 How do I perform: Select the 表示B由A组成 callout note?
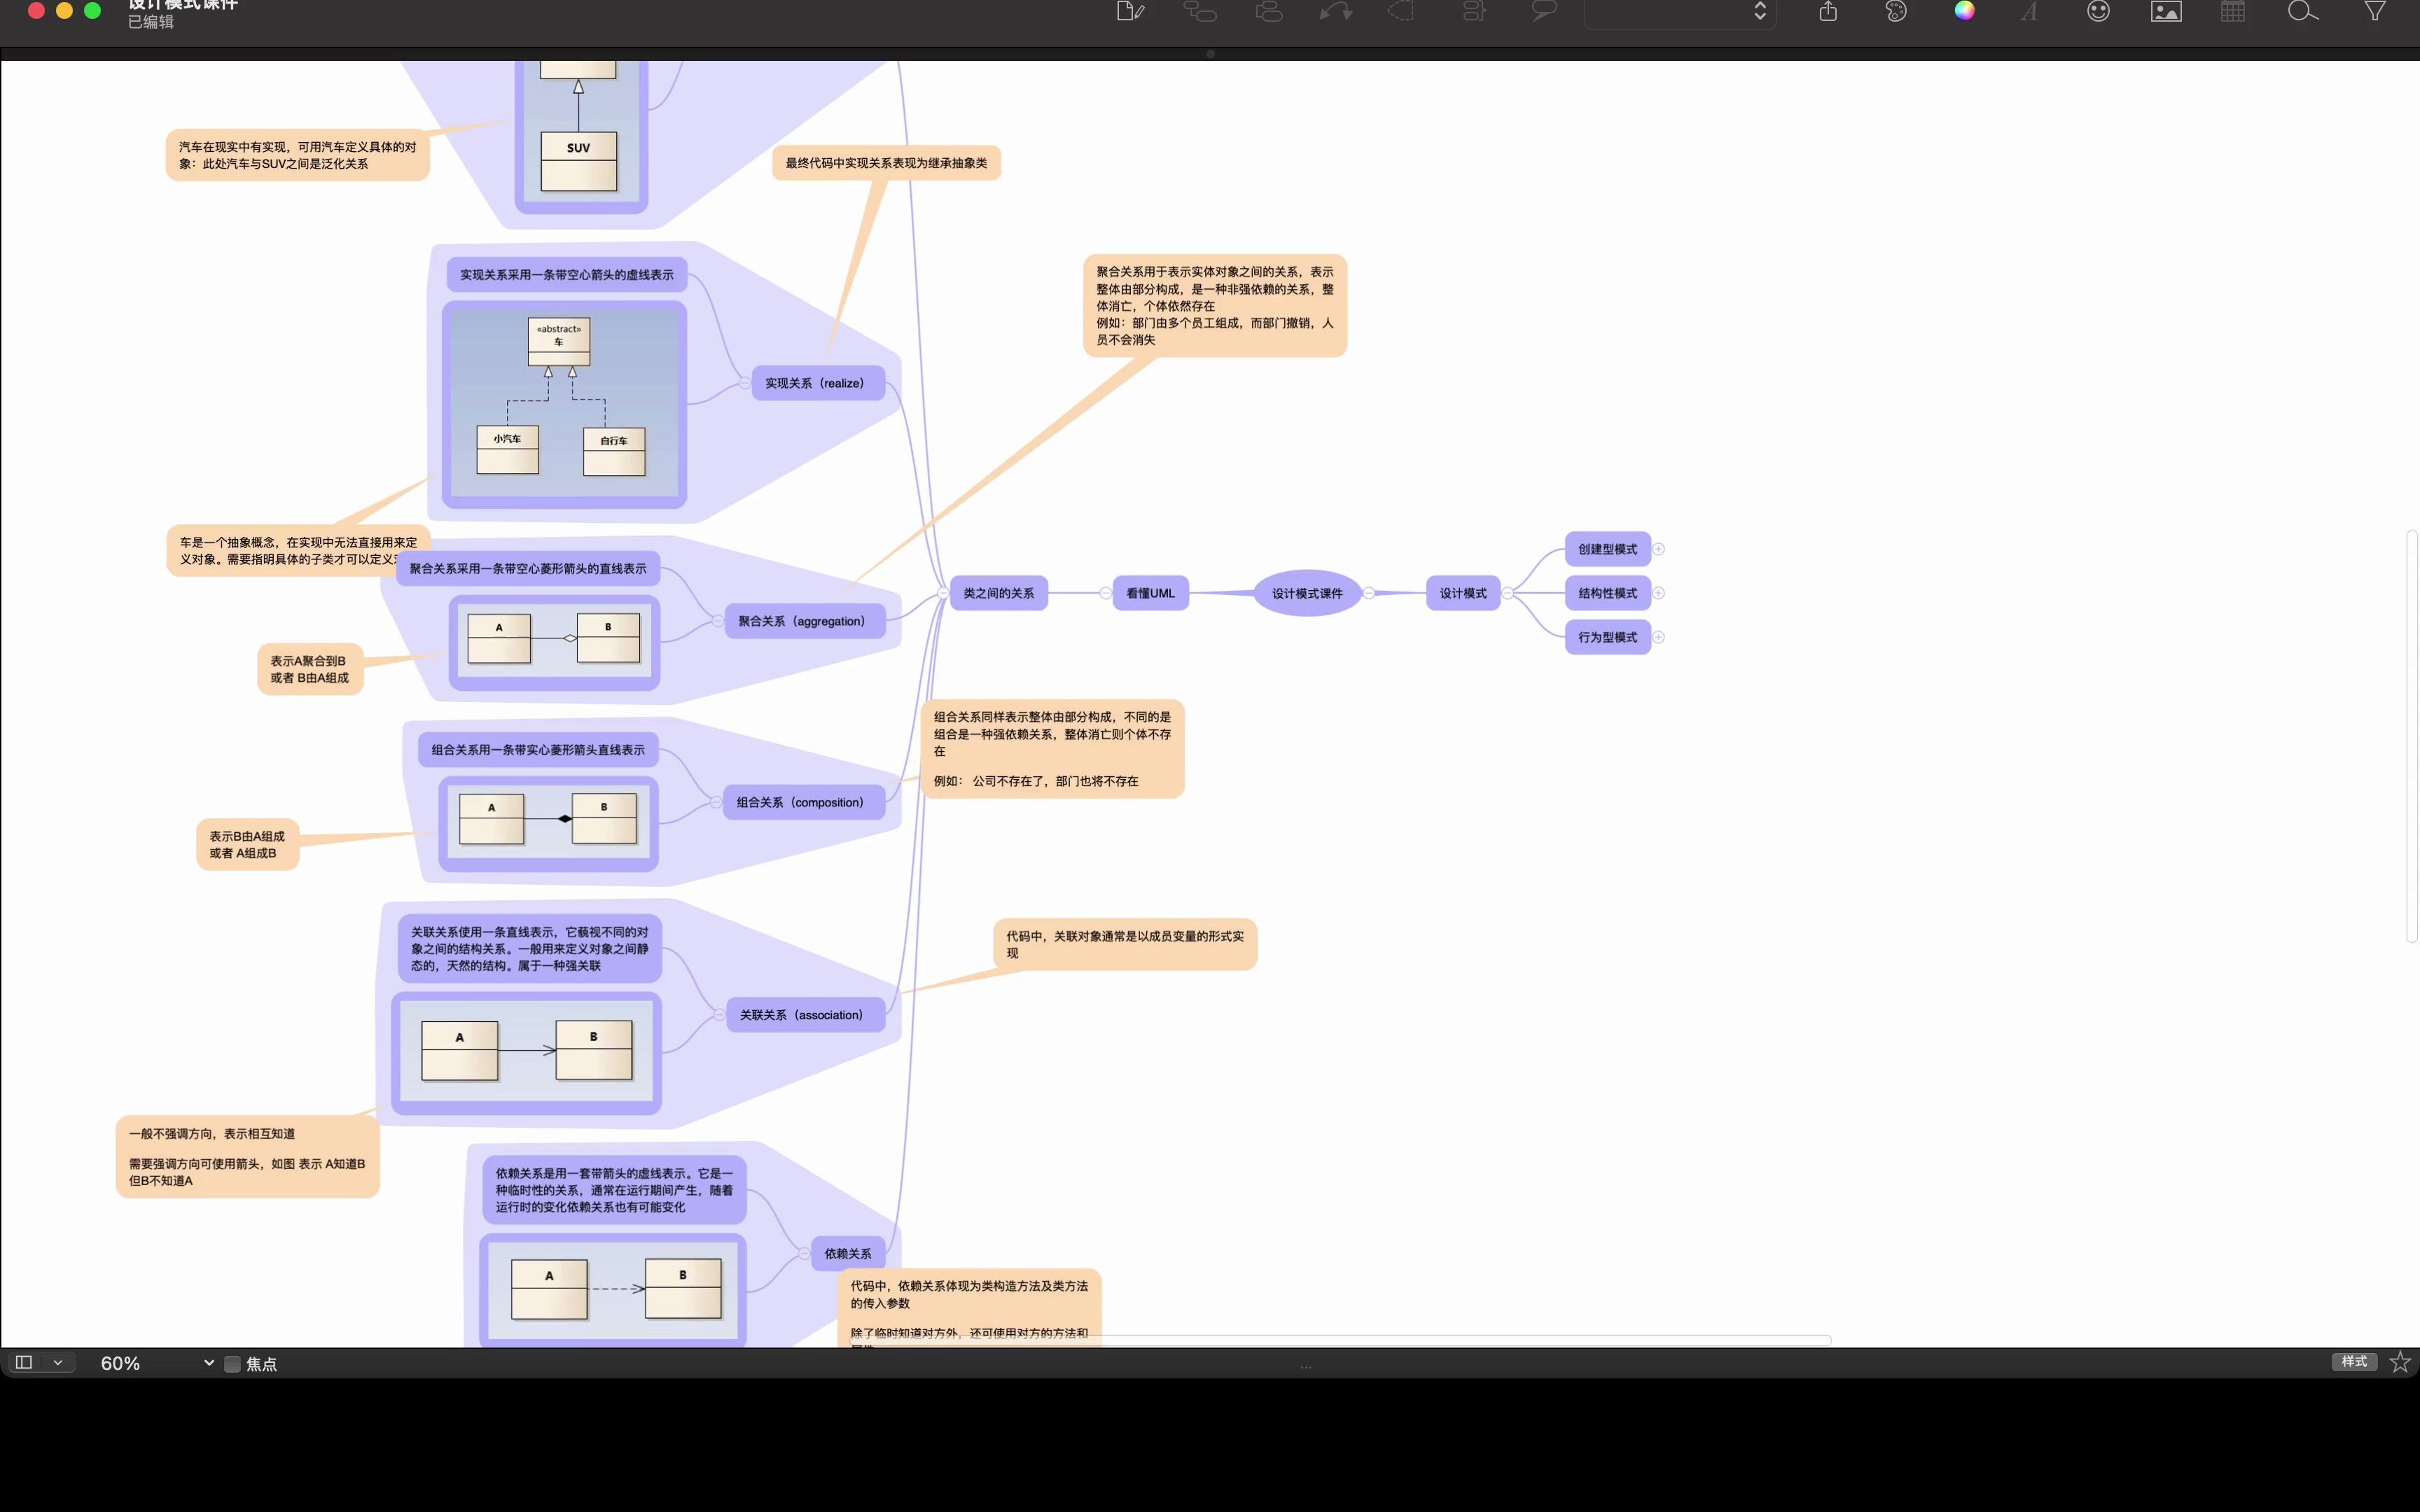247,845
